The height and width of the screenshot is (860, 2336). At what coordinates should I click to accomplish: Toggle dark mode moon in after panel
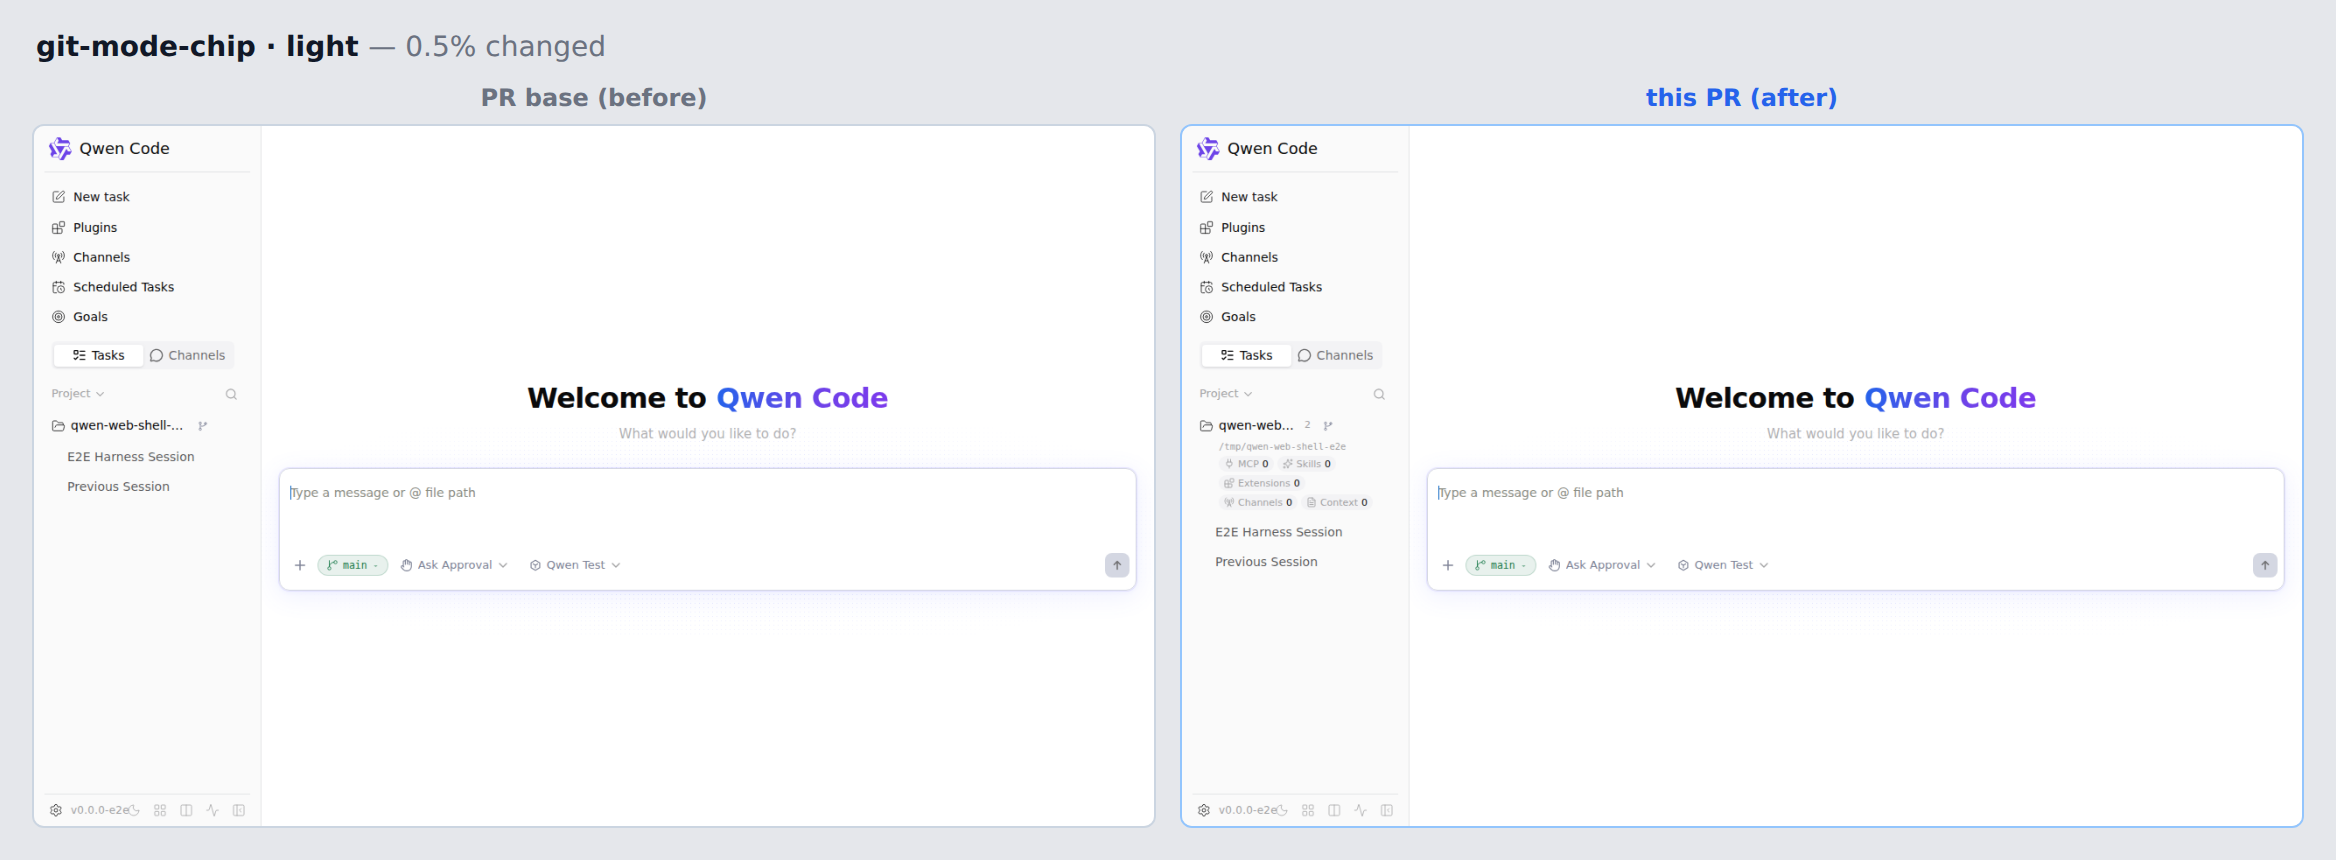click(1282, 810)
